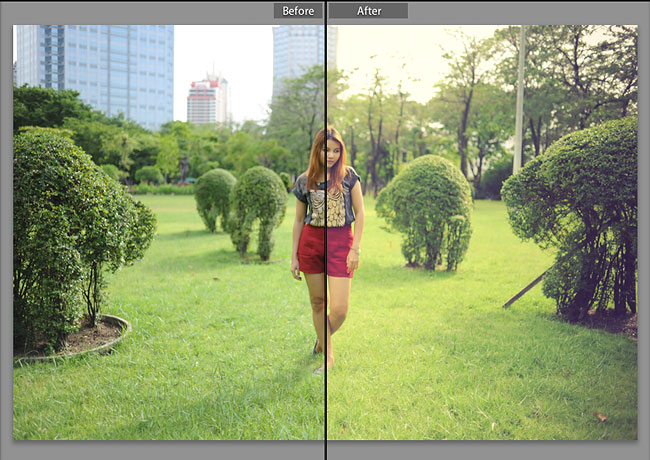Viewport: 650px width, 460px height.
Task: Click the Before side of the photo
Action: coord(168,232)
